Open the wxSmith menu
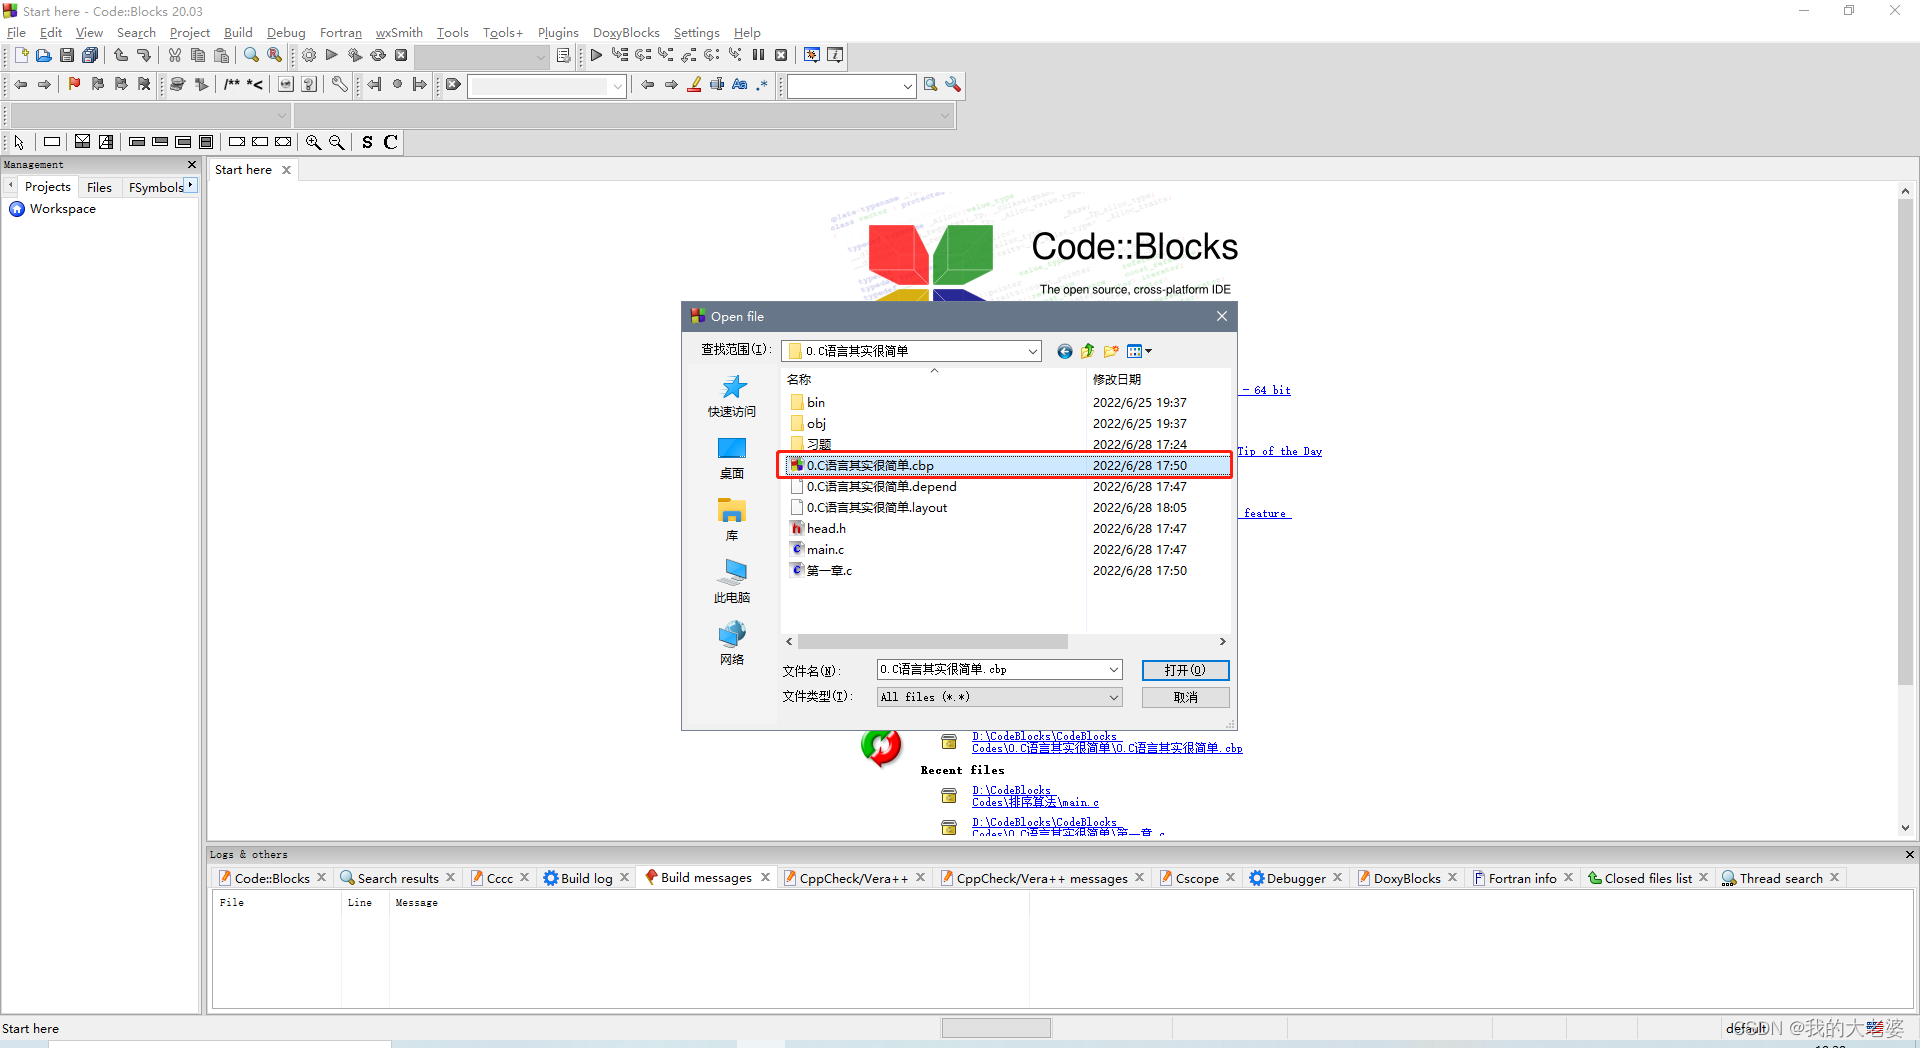The width and height of the screenshot is (1920, 1048). pyautogui.click(x=398, y=32)
